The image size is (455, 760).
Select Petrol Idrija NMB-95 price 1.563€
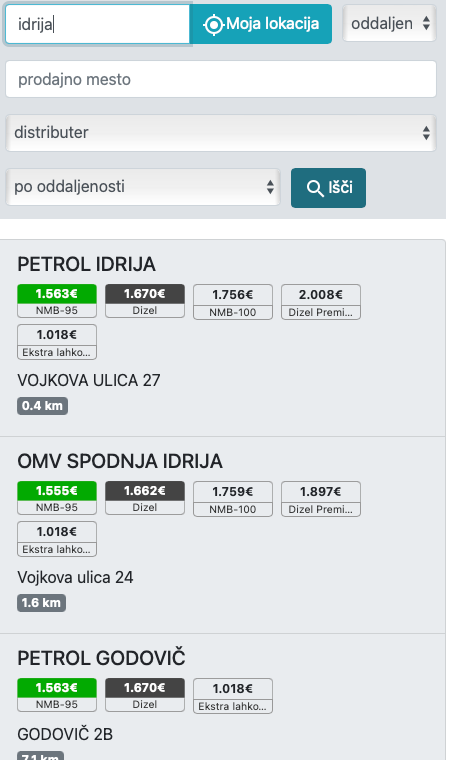pos(57,301)
